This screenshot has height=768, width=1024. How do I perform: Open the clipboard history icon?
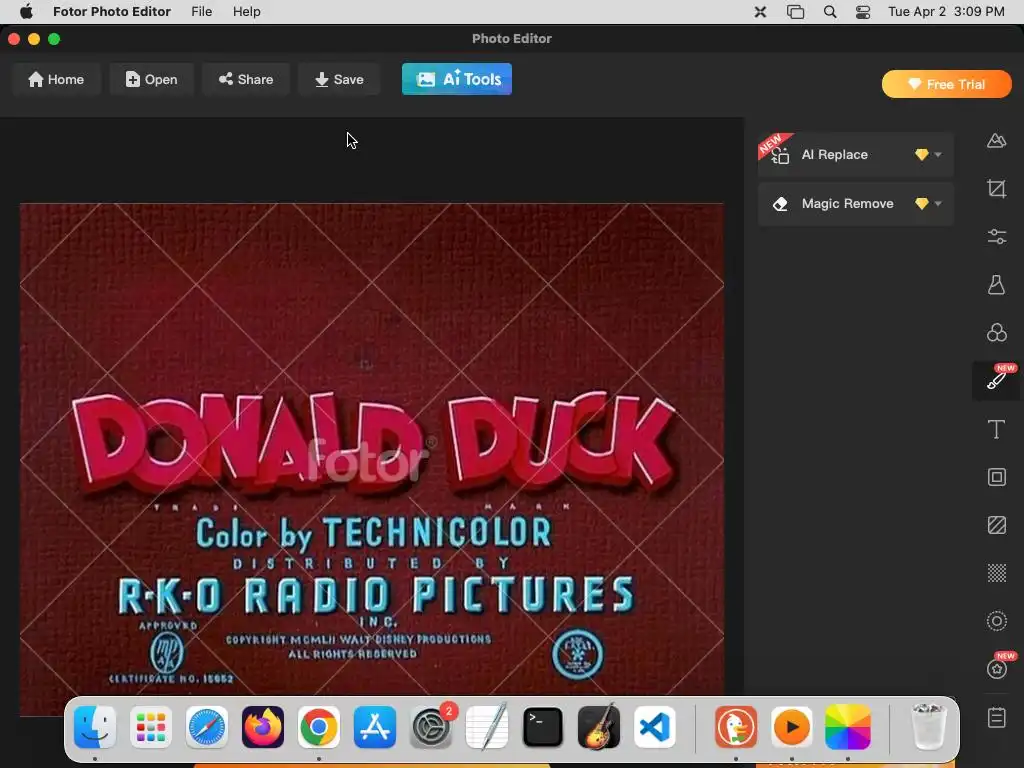click(x=996, y=717)
